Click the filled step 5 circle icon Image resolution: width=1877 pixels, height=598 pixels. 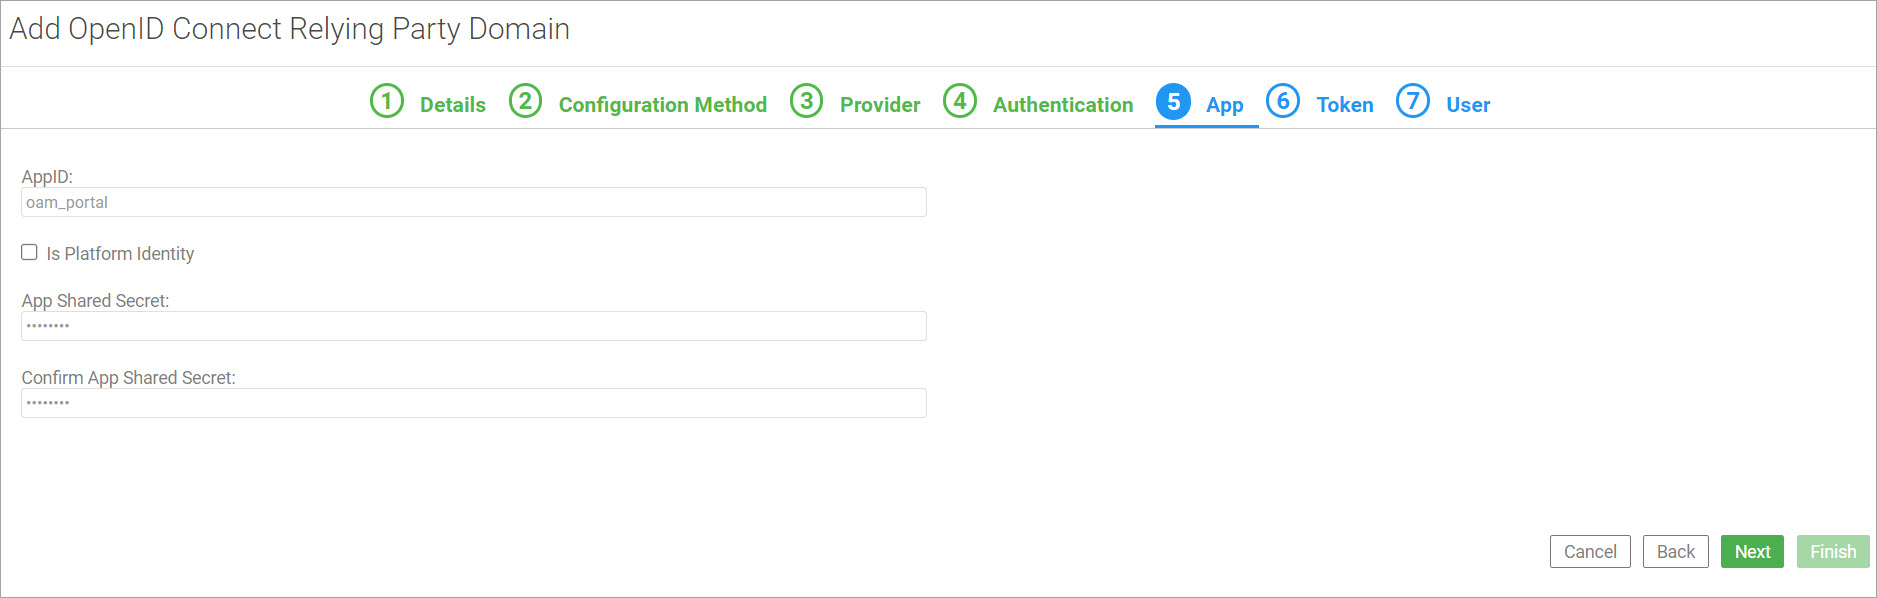pos(1173,101)
